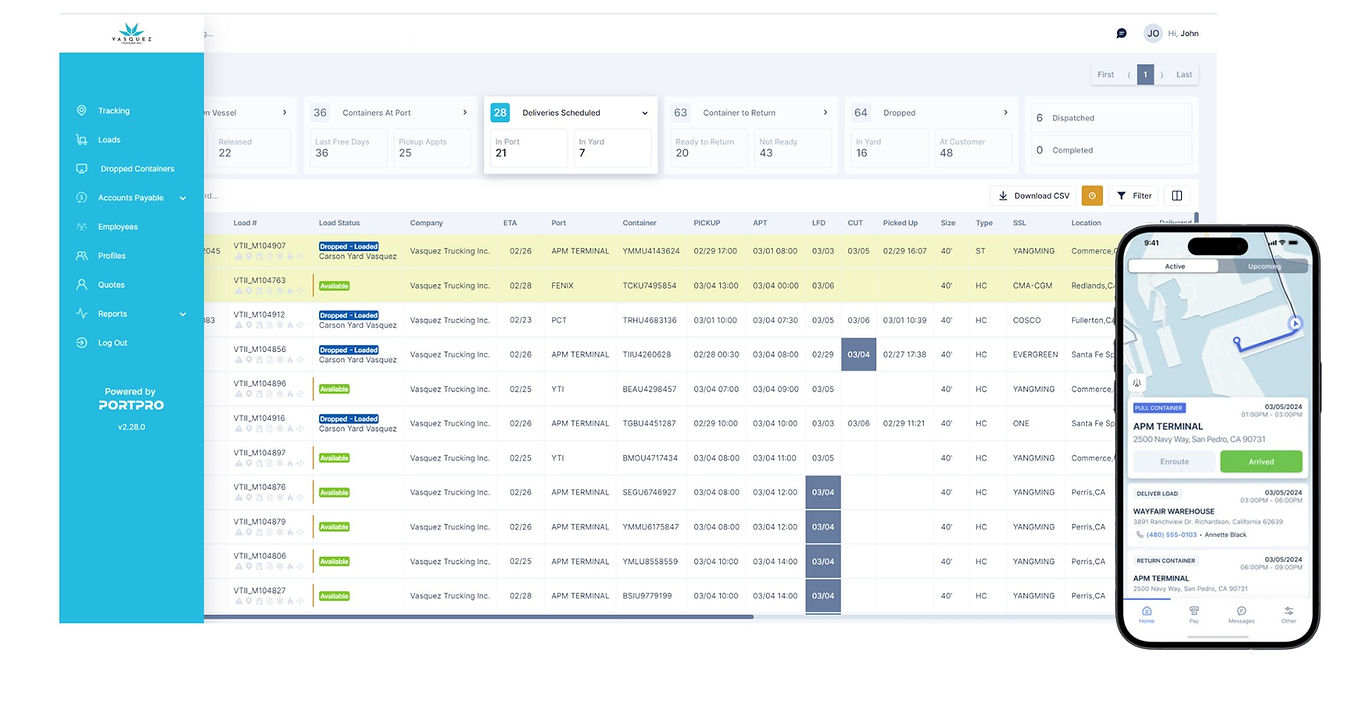Open the Profiles section
Viewport: 1362px width, 715px height.
(112, 256)
